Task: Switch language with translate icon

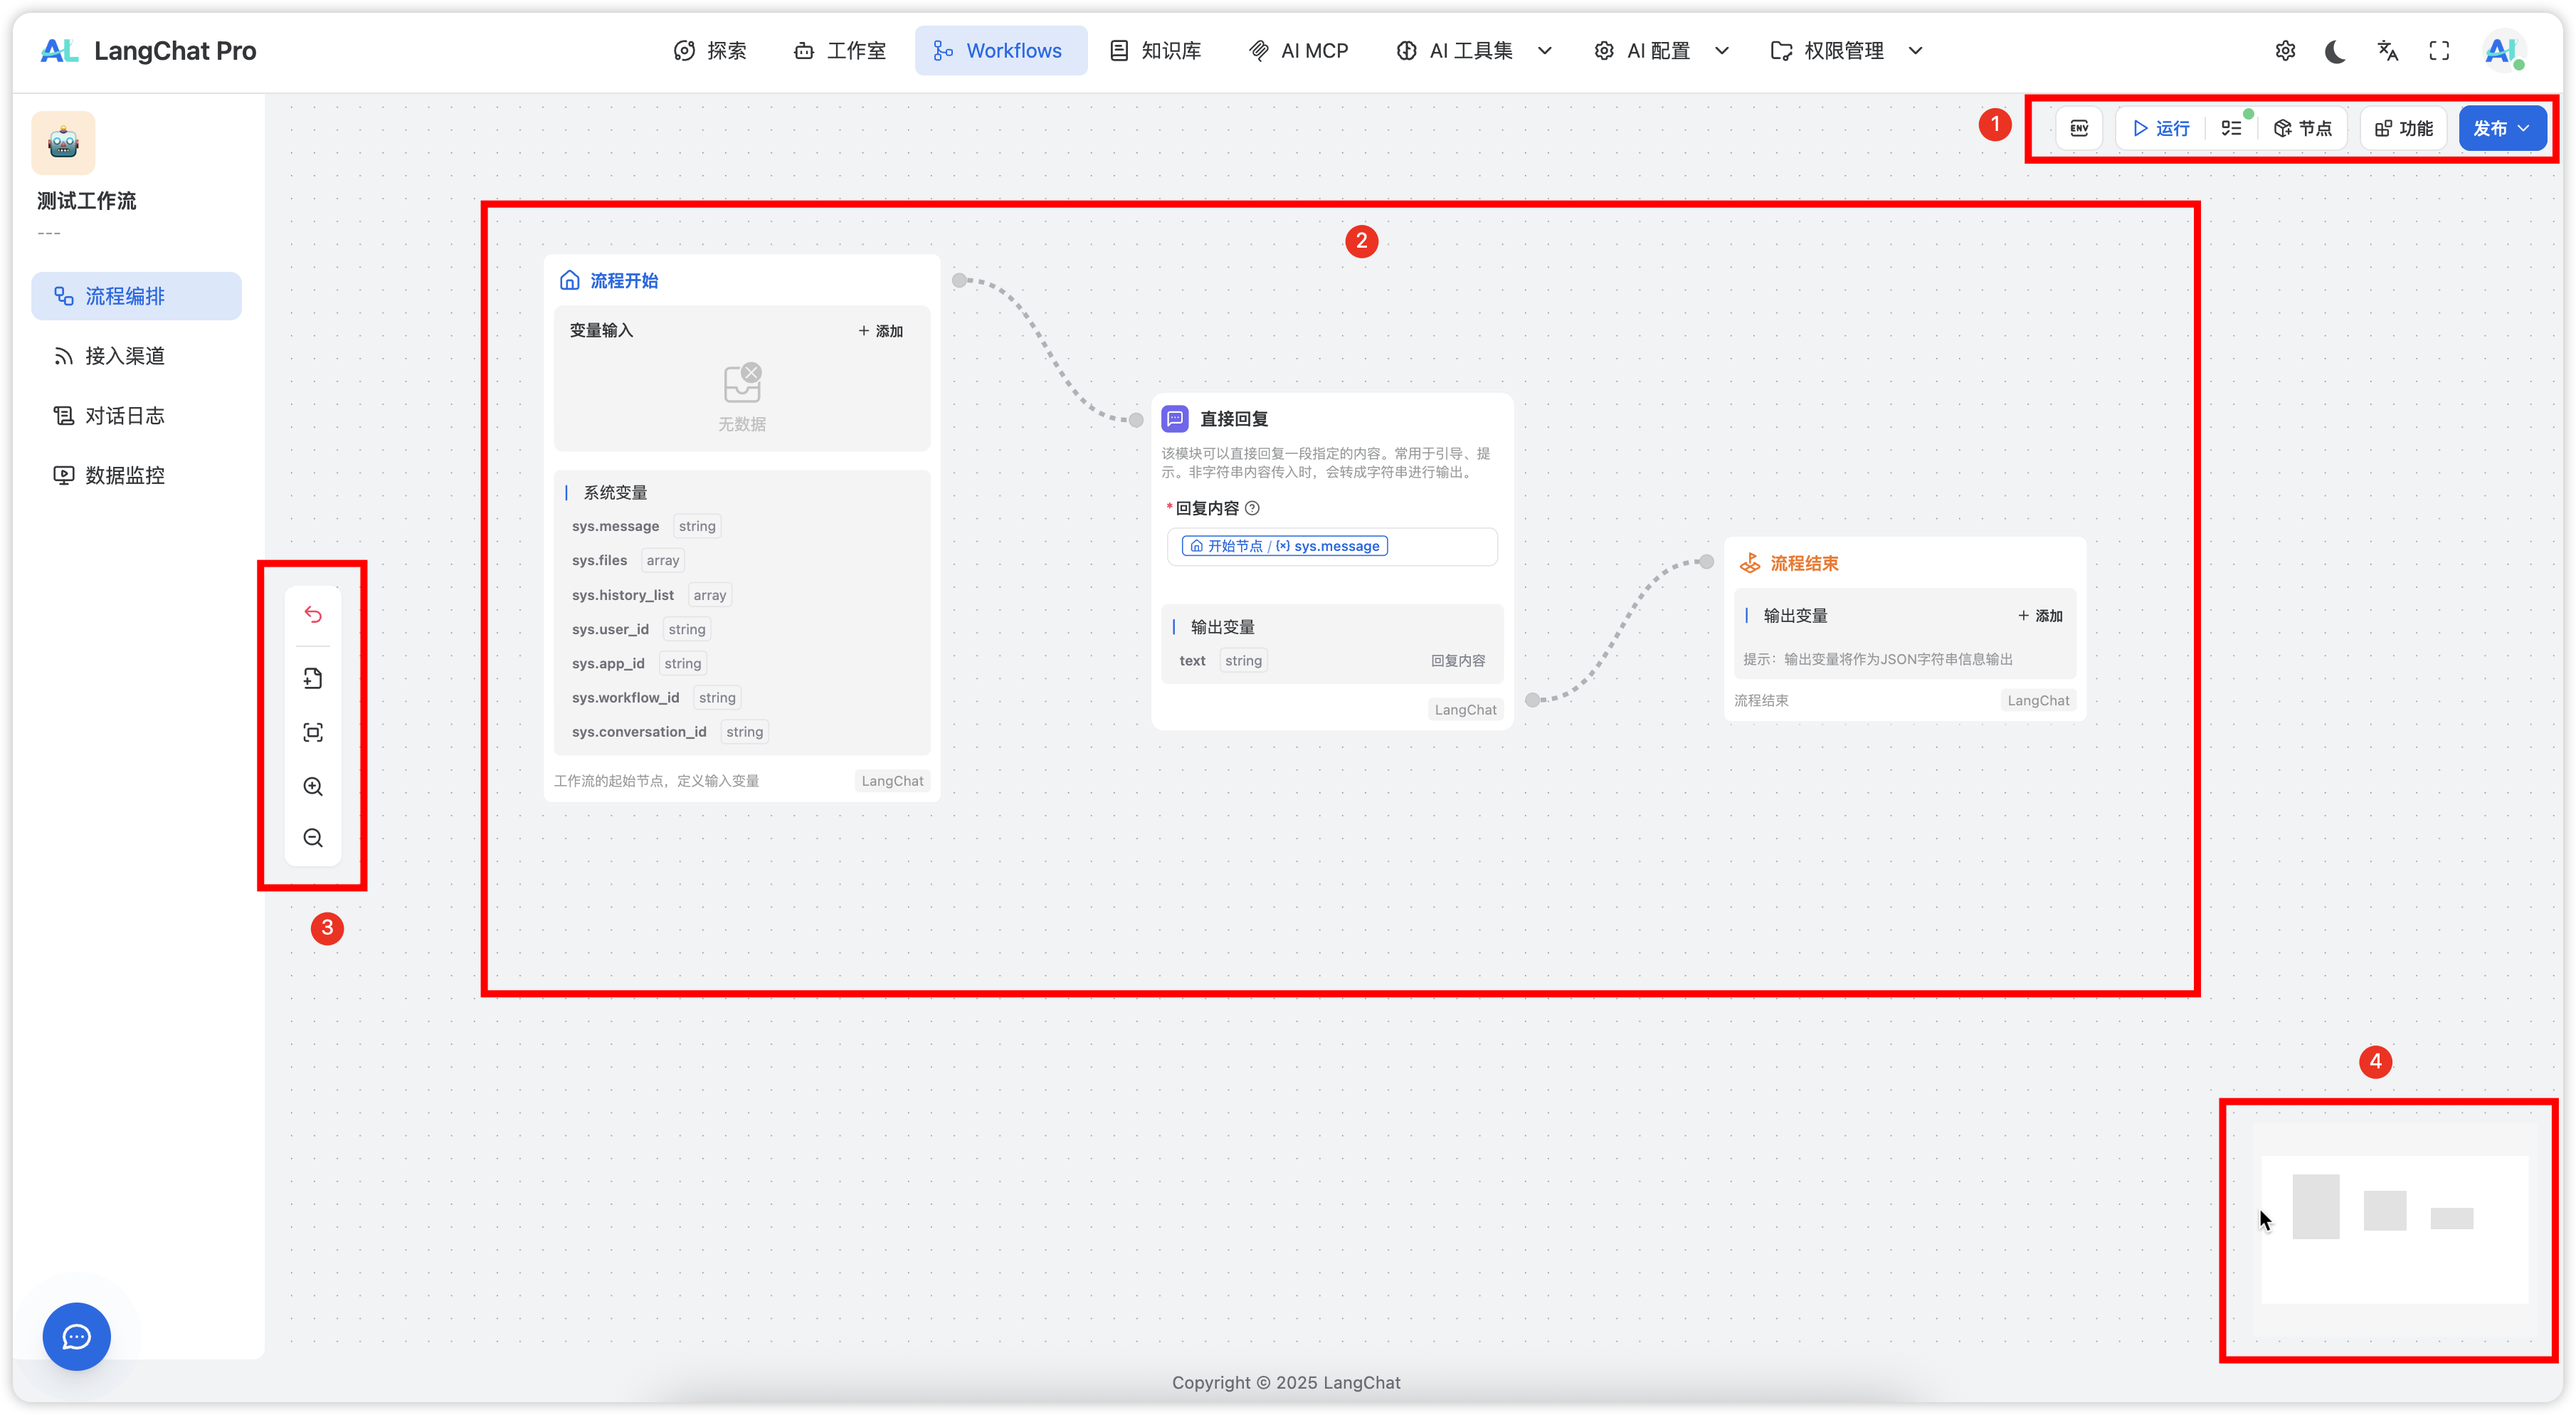Action: (2387, 51)
